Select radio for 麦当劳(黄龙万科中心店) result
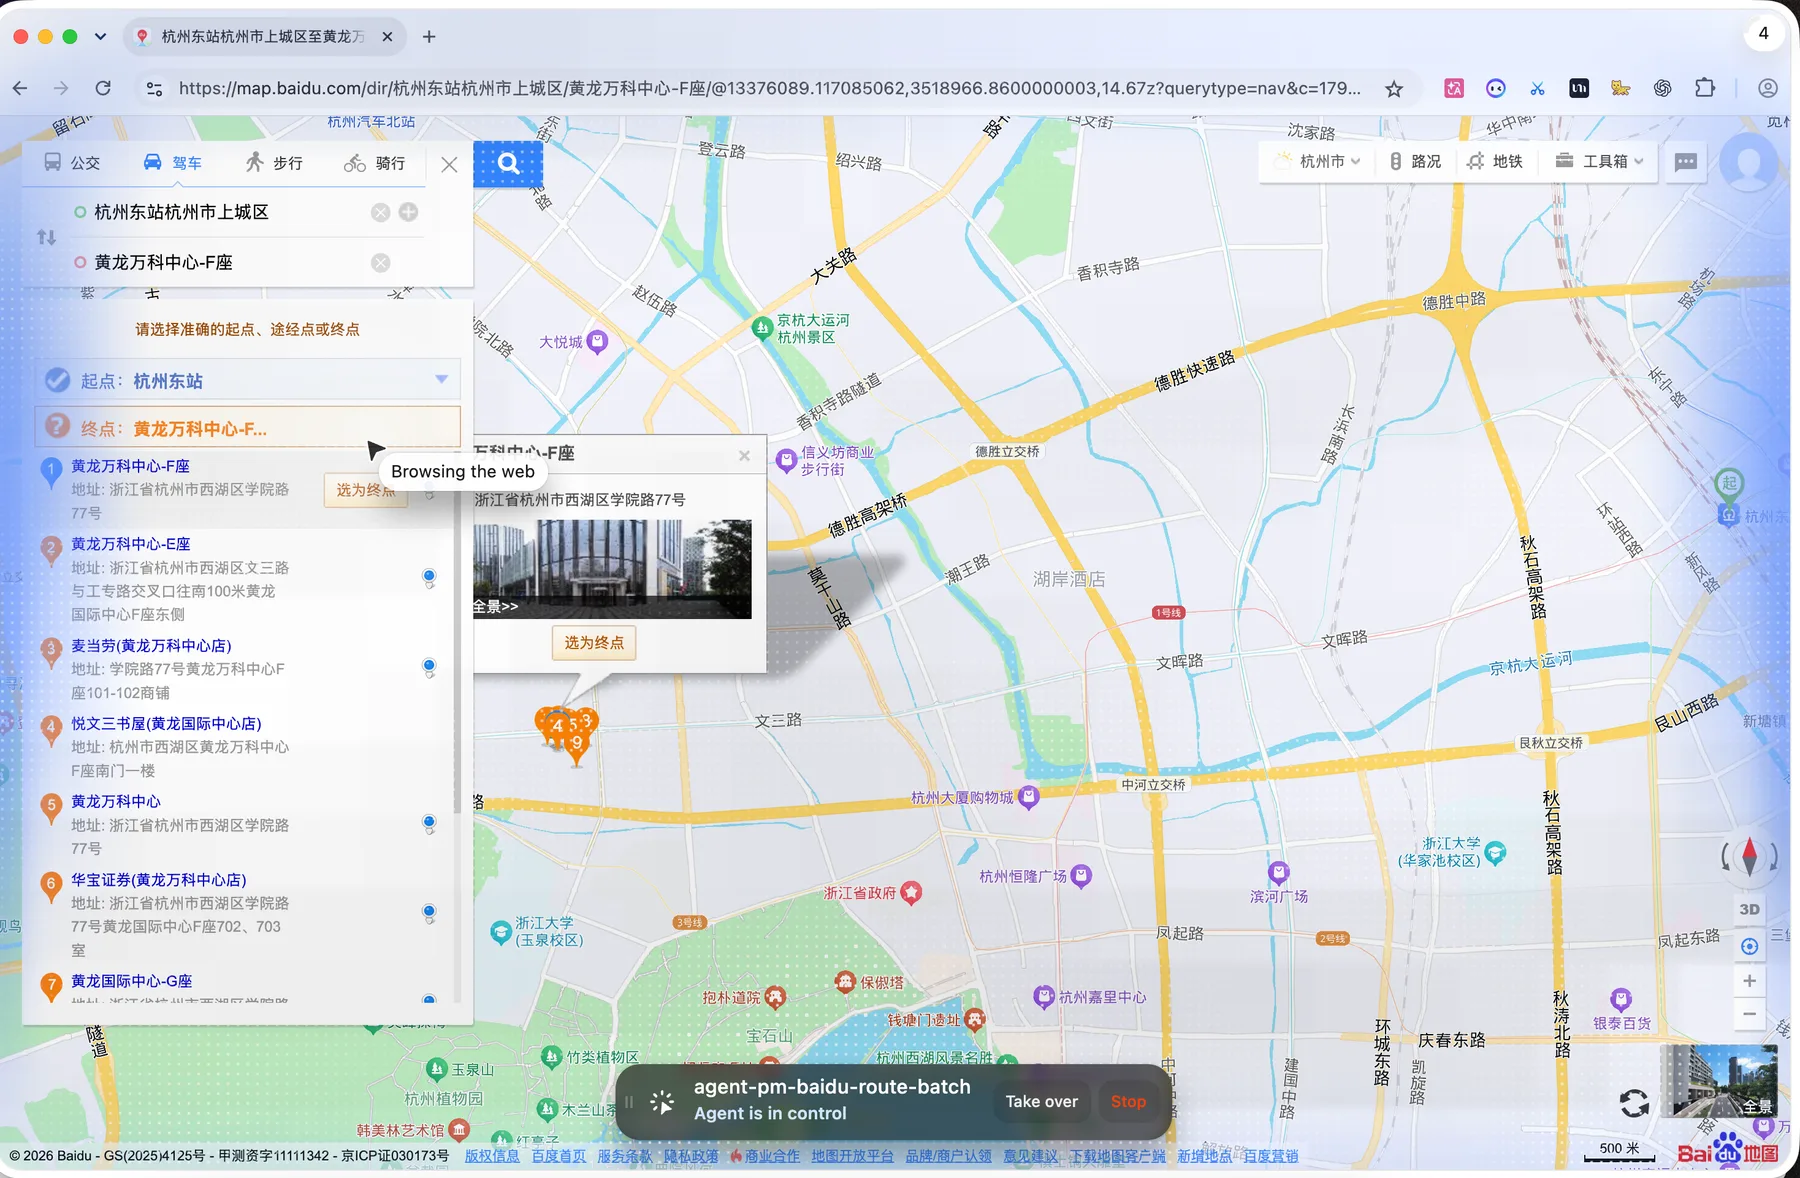Screen dimensions: 1800x1178 (429, 666)
